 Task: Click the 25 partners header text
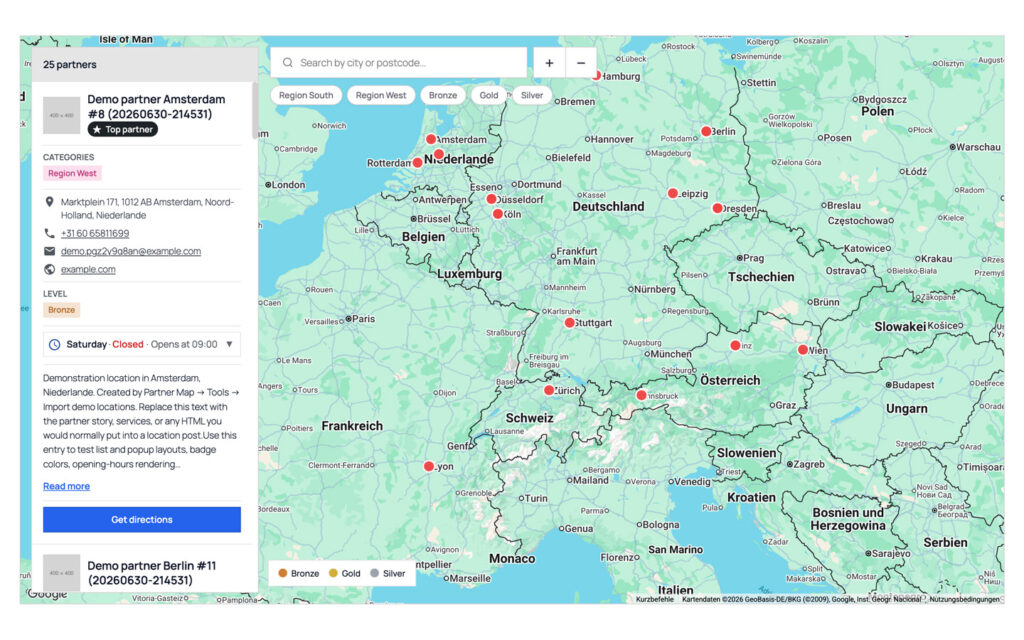[70, 65]
